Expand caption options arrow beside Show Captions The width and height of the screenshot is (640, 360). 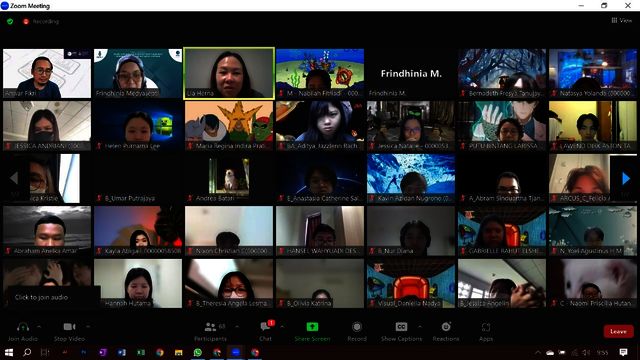pos(420,327)
